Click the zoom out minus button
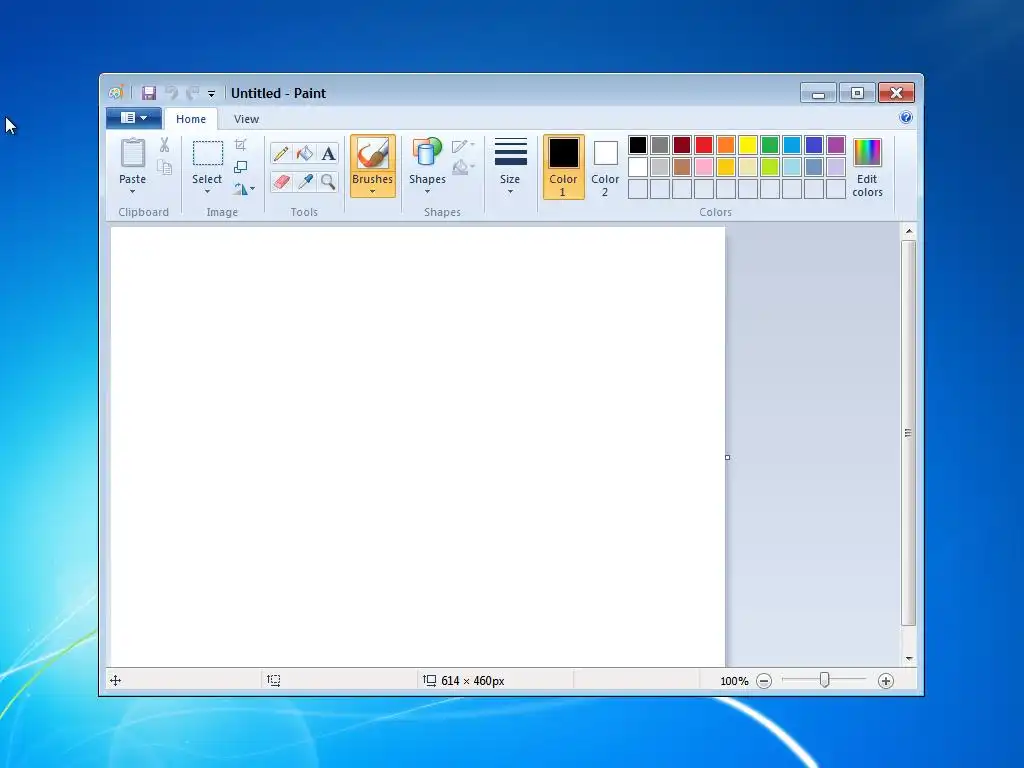 click(764, 681)
